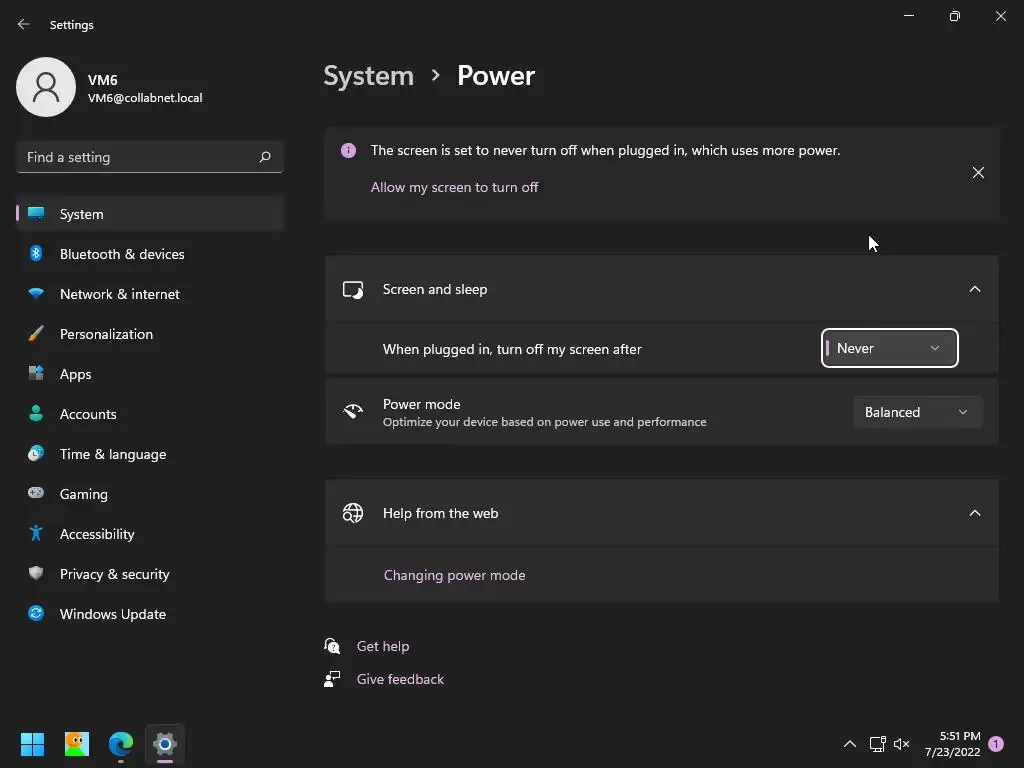Show hidden system tray icons
This screenshot has height=768, width=1024.
[850, 744]
